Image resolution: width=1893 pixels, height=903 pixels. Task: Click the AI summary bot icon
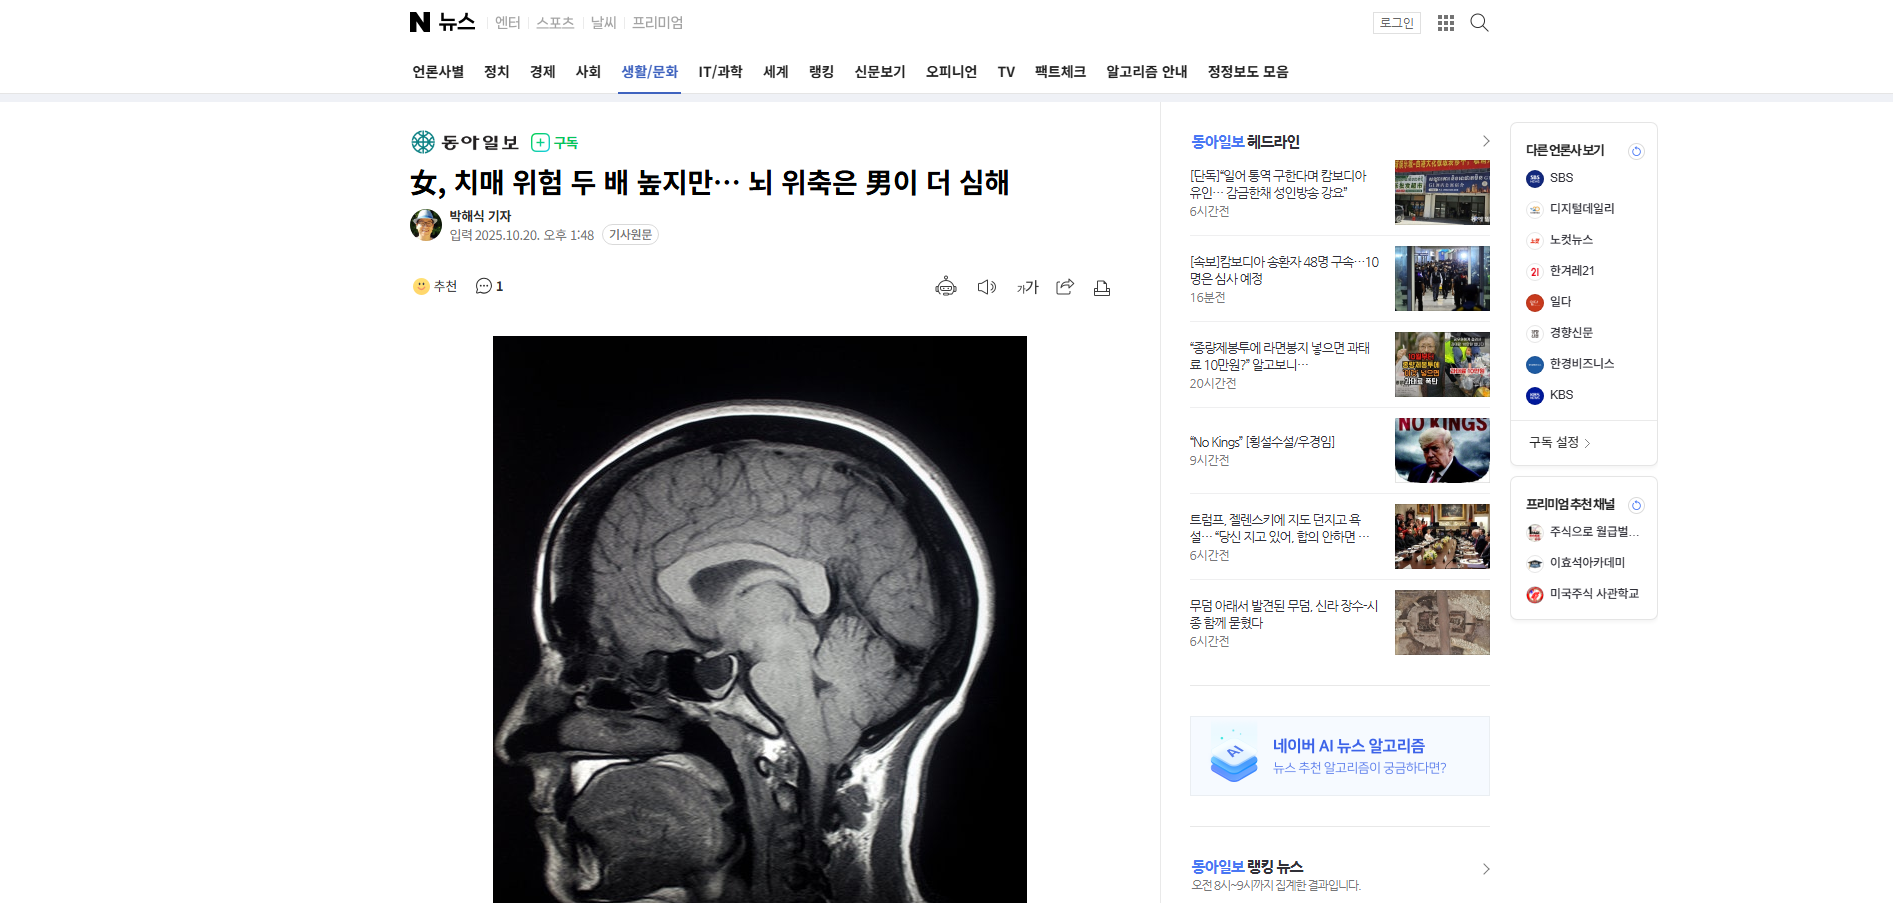(x=946, y=287)
